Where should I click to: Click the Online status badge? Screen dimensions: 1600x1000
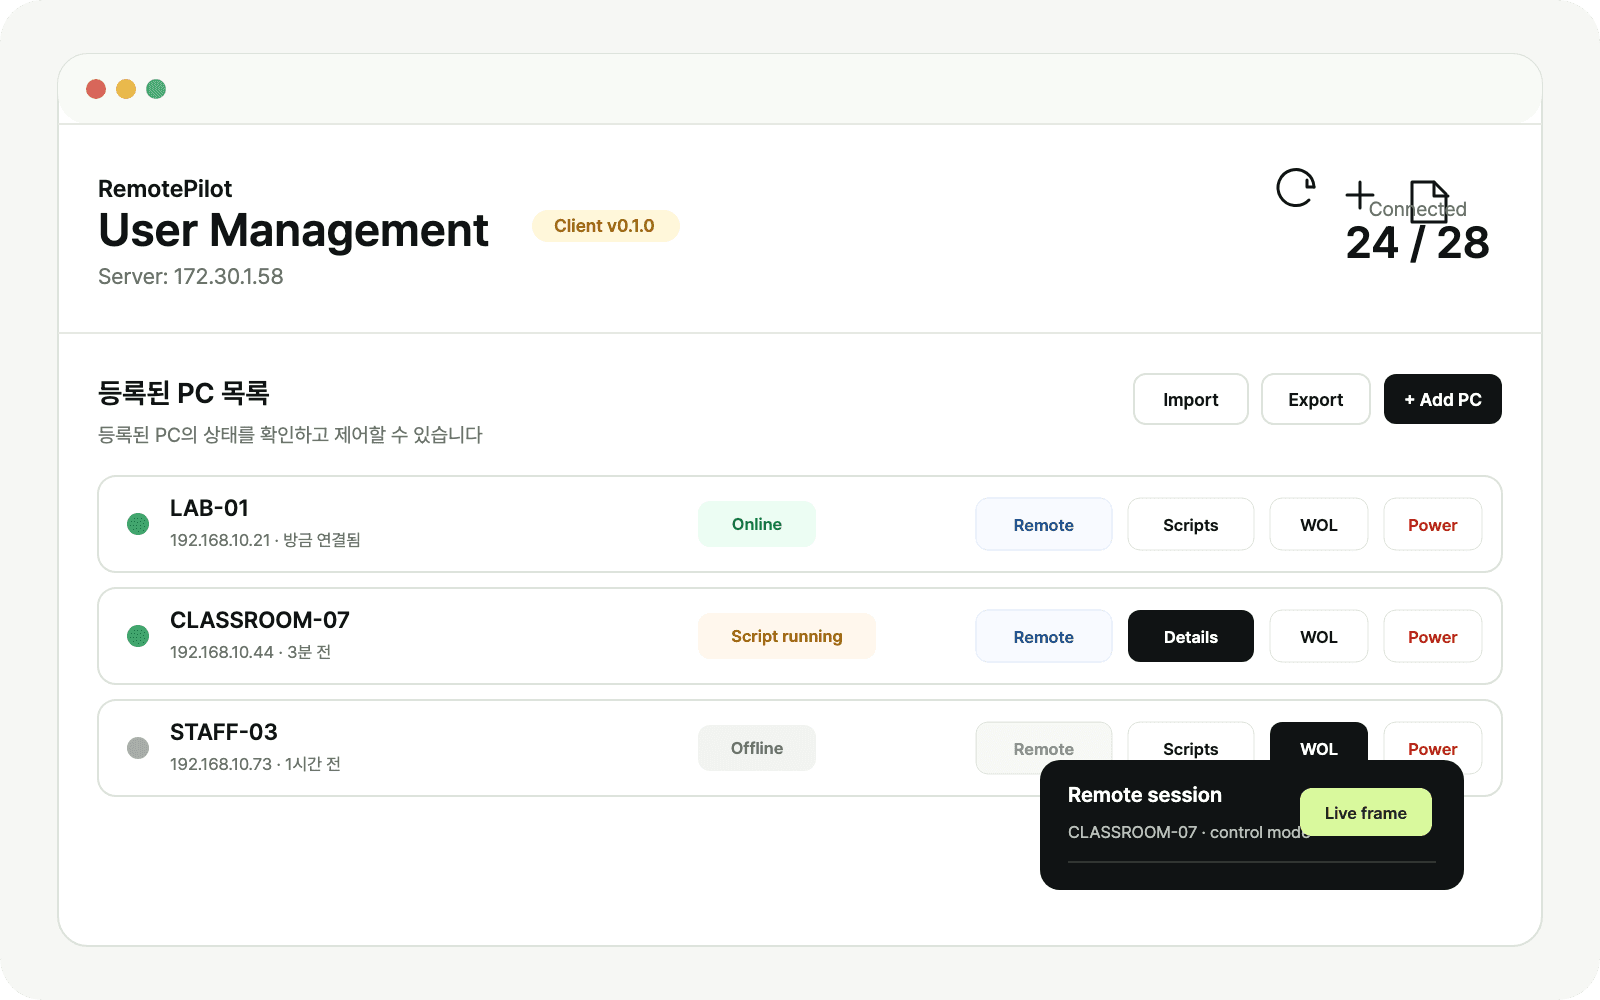pos(757,524)
